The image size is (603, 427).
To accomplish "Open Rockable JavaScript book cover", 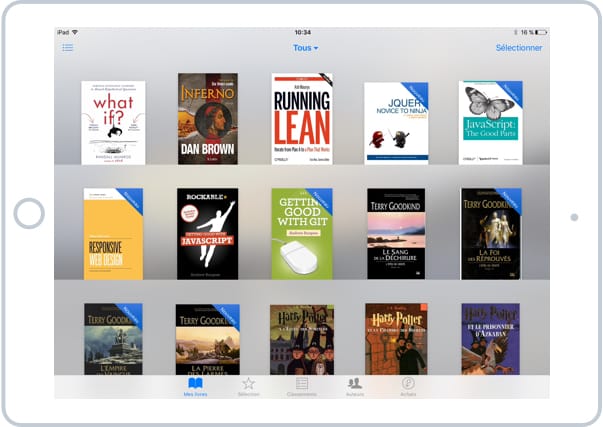I will pyautogui.click(x=207, y=234).
